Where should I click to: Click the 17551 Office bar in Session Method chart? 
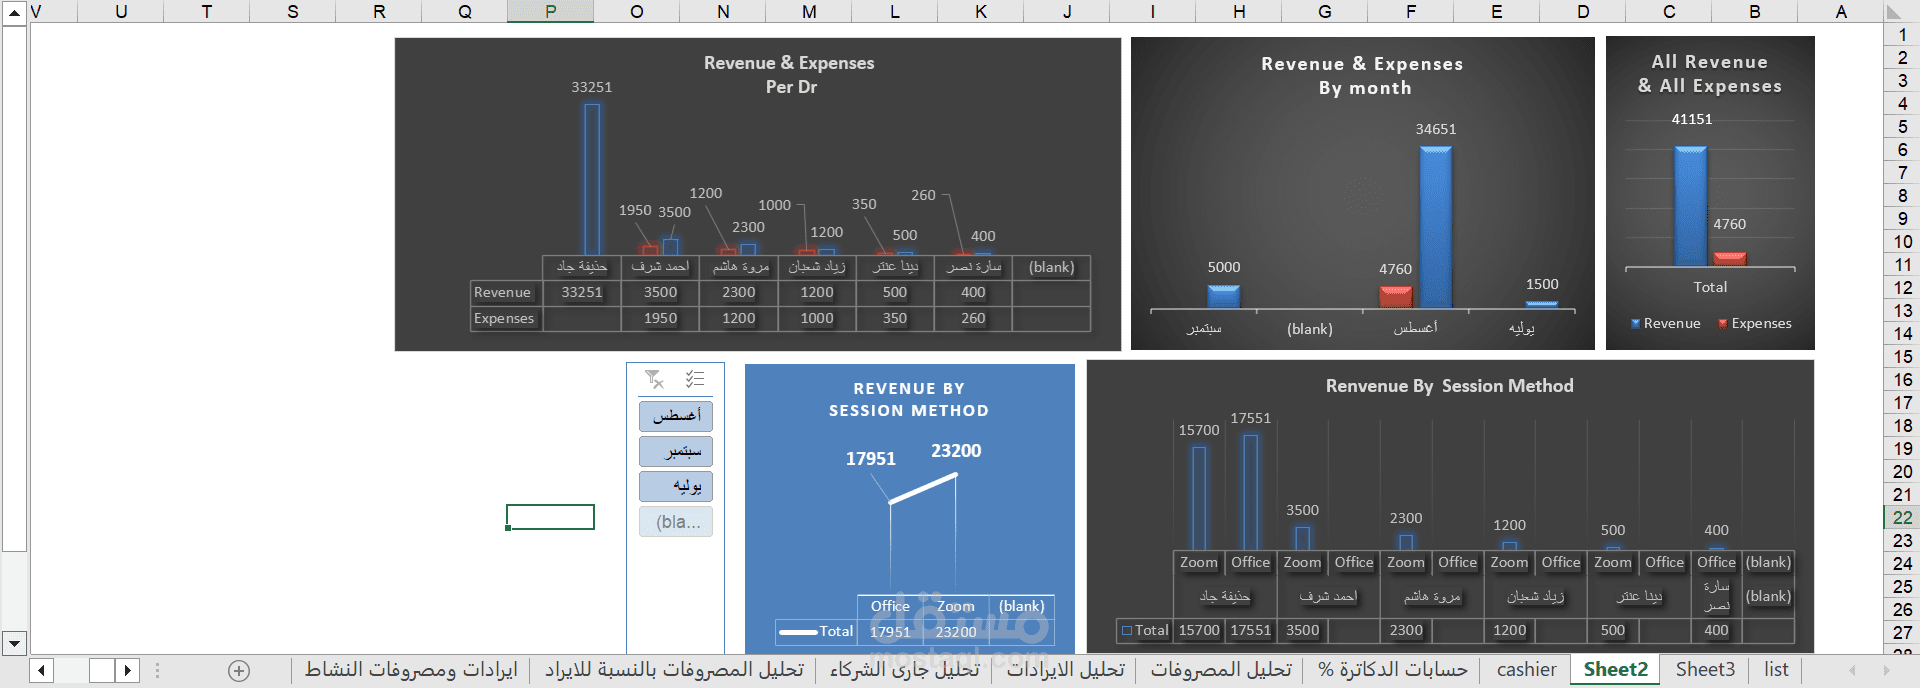(x=1250, y=492)
